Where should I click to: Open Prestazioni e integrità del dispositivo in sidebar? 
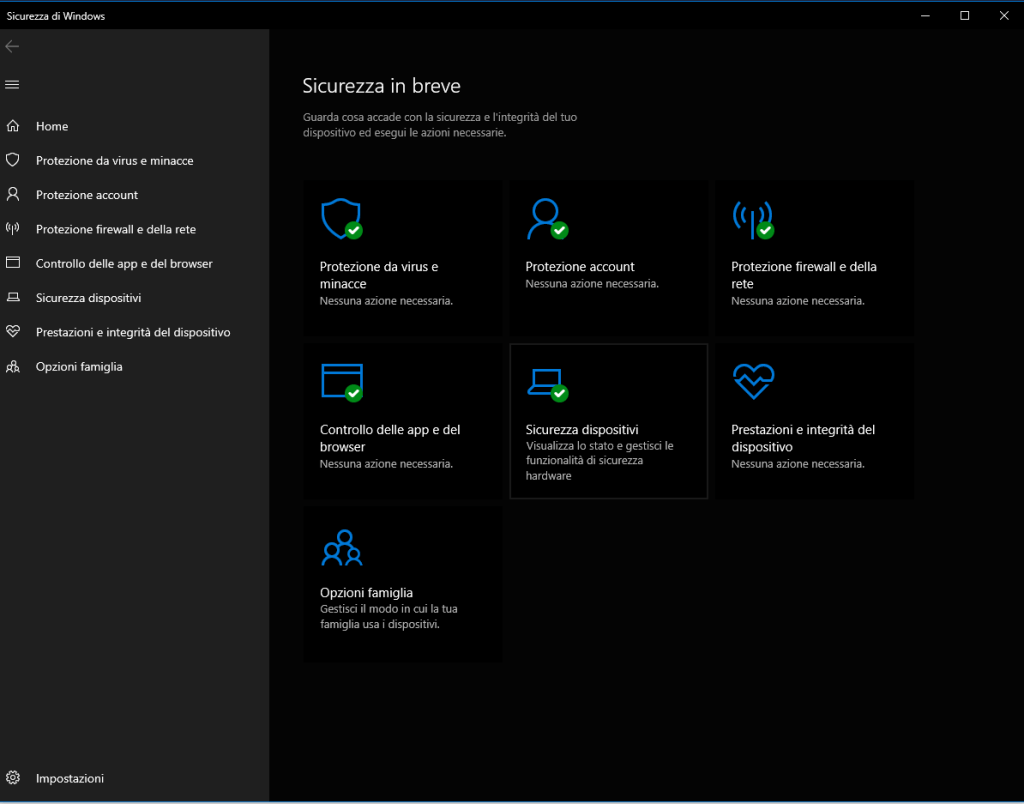133,332
